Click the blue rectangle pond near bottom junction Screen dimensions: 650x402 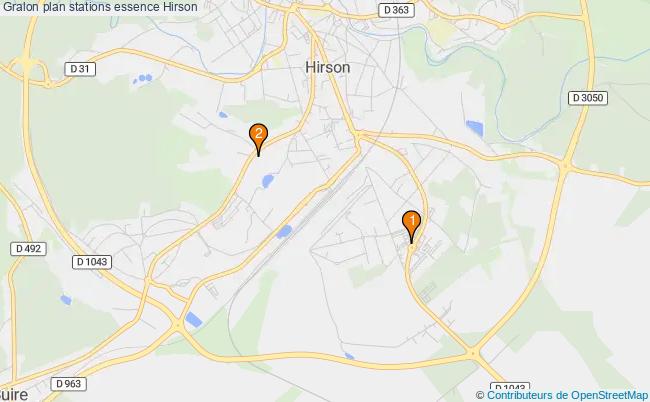pos(194,320)
